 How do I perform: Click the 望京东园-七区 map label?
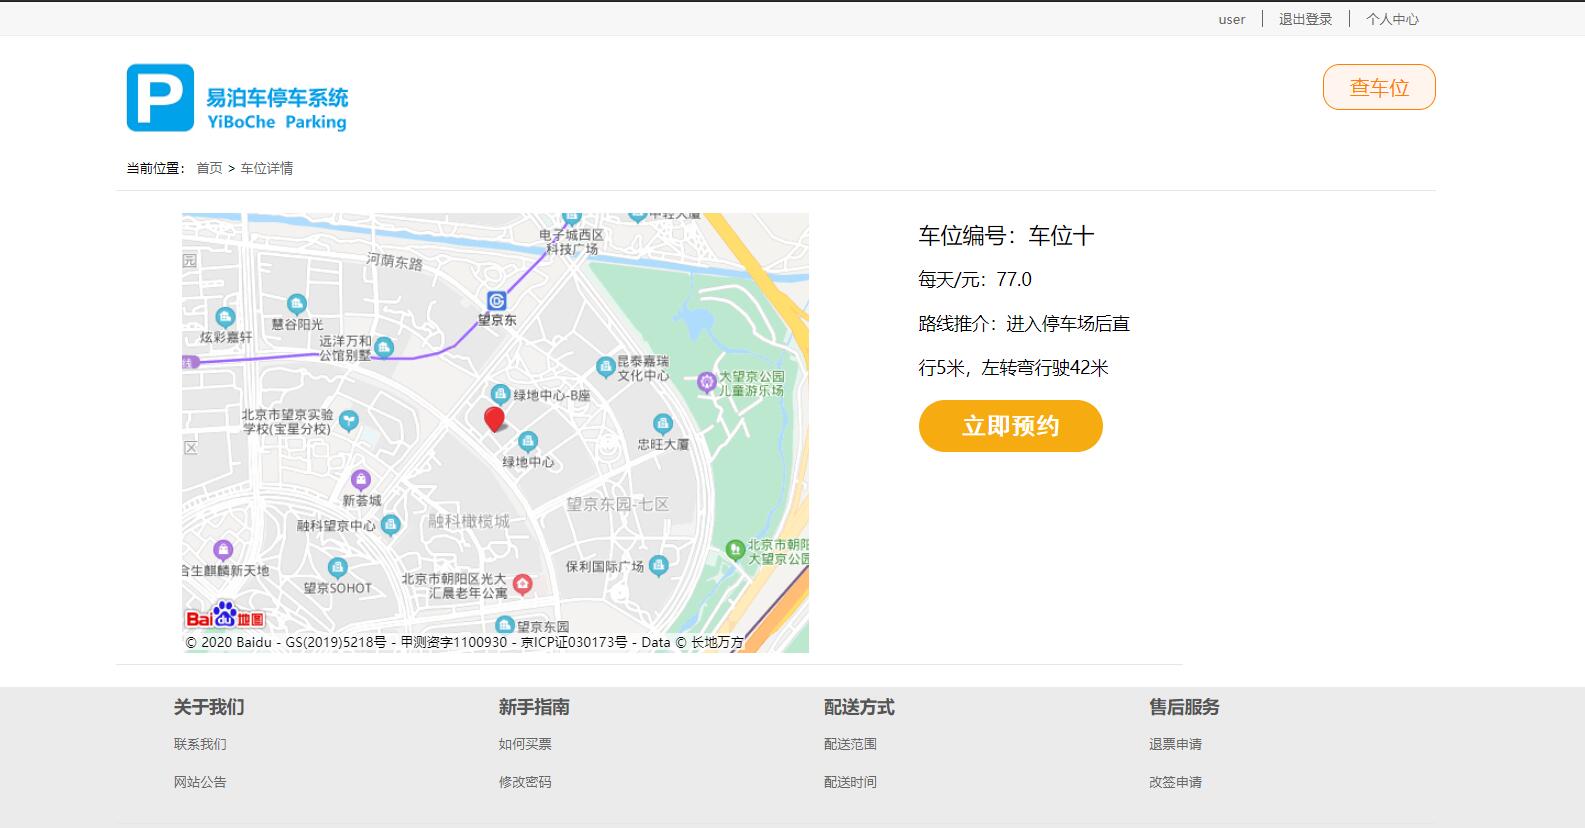coord(618,504)
